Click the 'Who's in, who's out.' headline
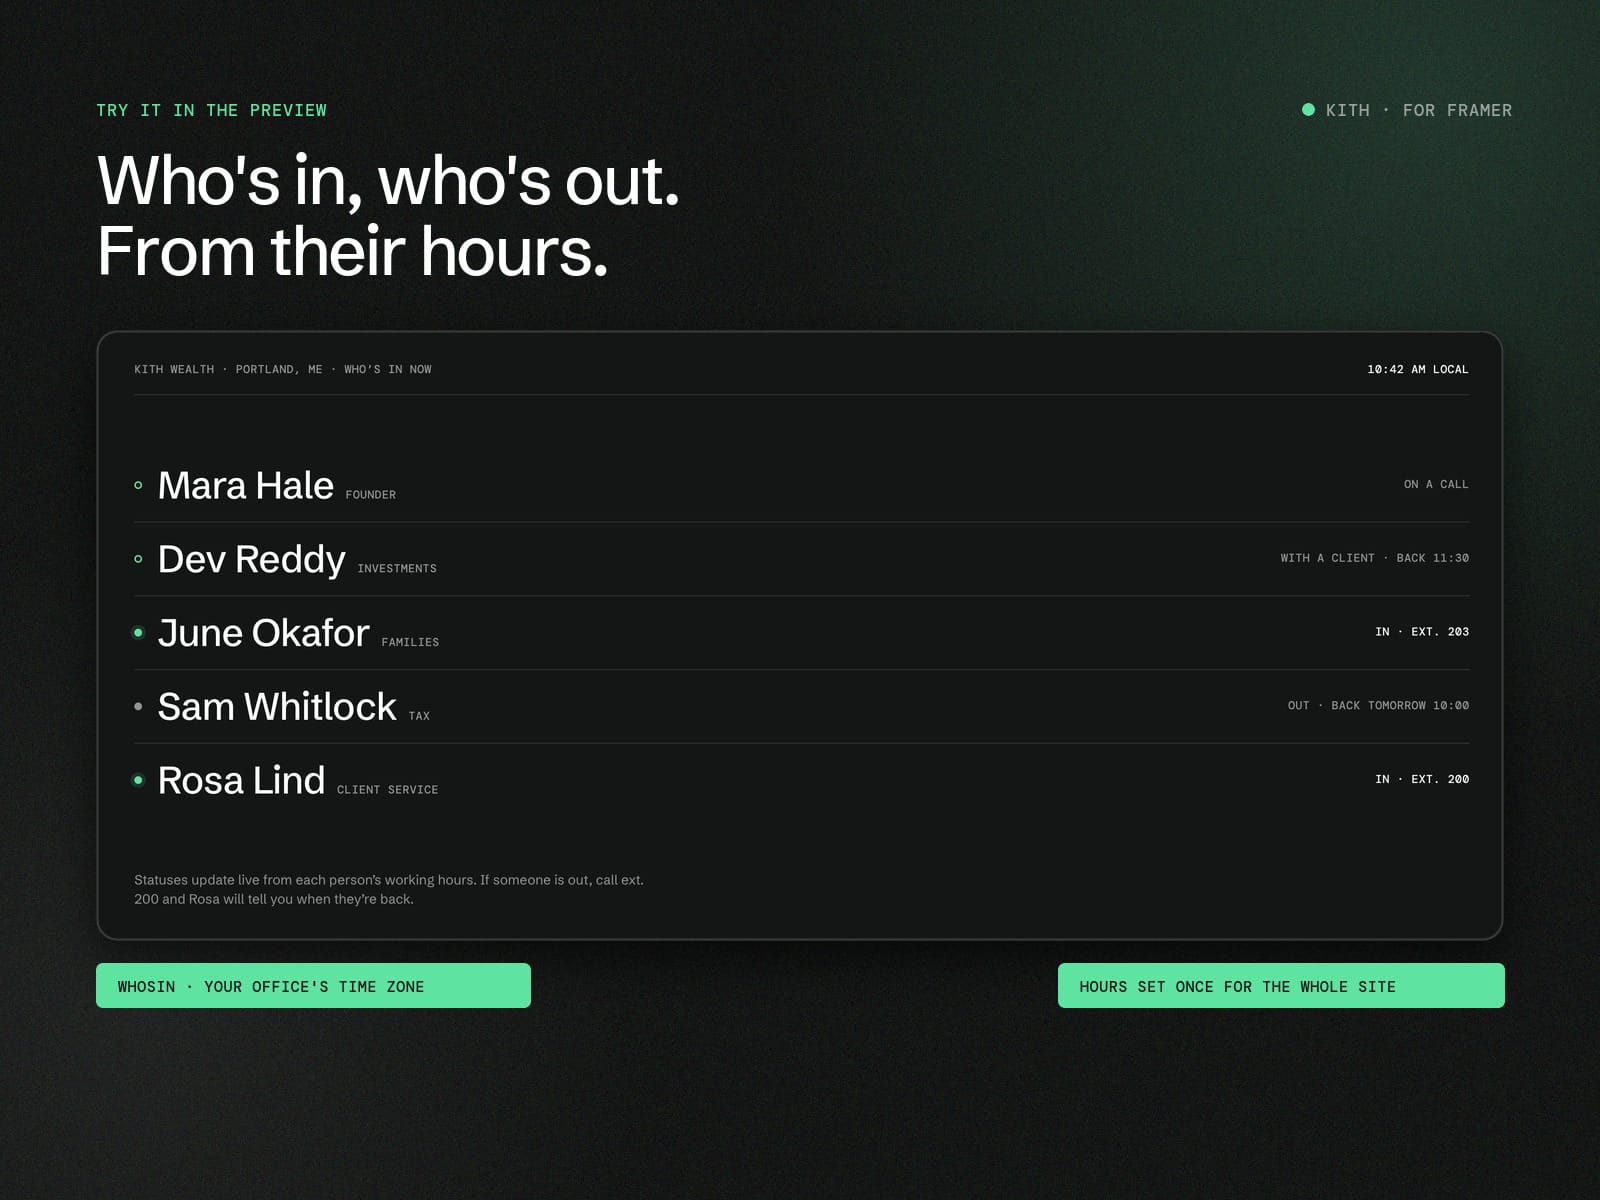The width and height of the screenshot is (1600, 1200). [388, 181]
